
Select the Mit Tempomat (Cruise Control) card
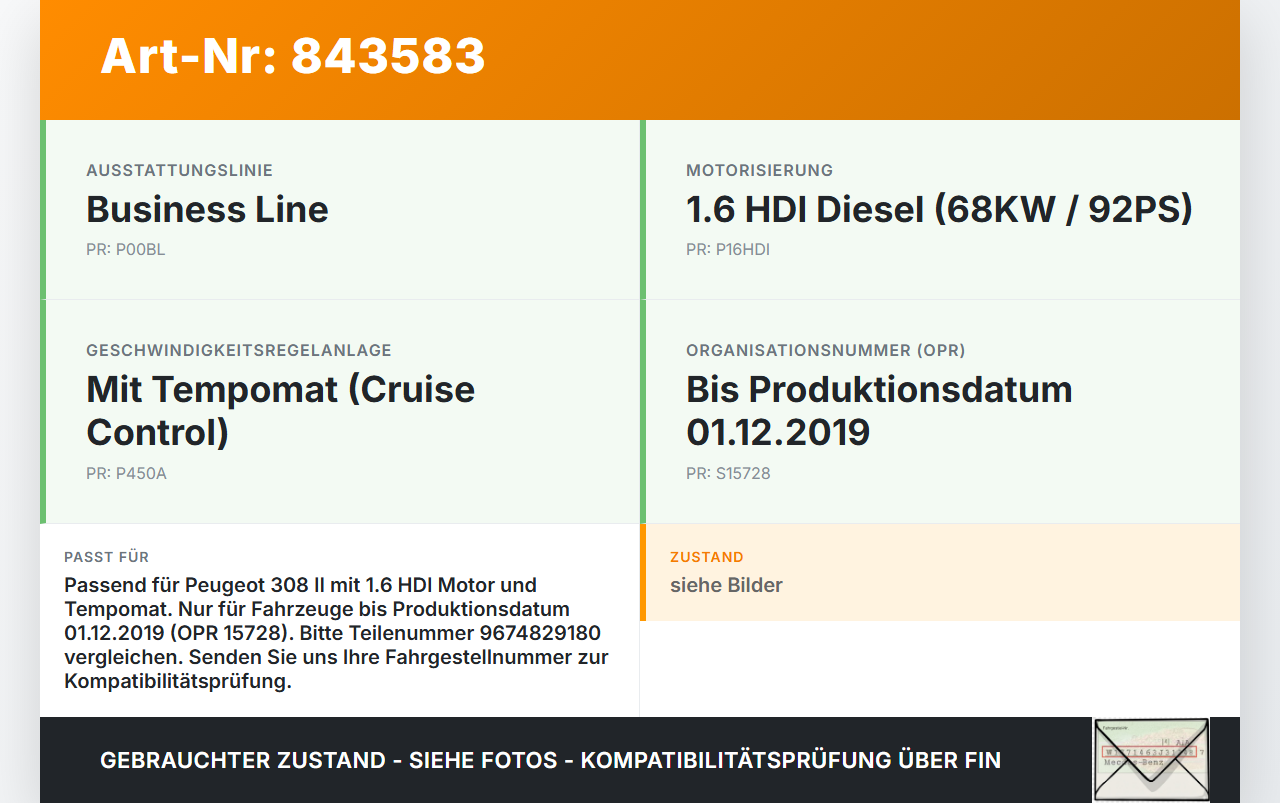pos(340,412)
